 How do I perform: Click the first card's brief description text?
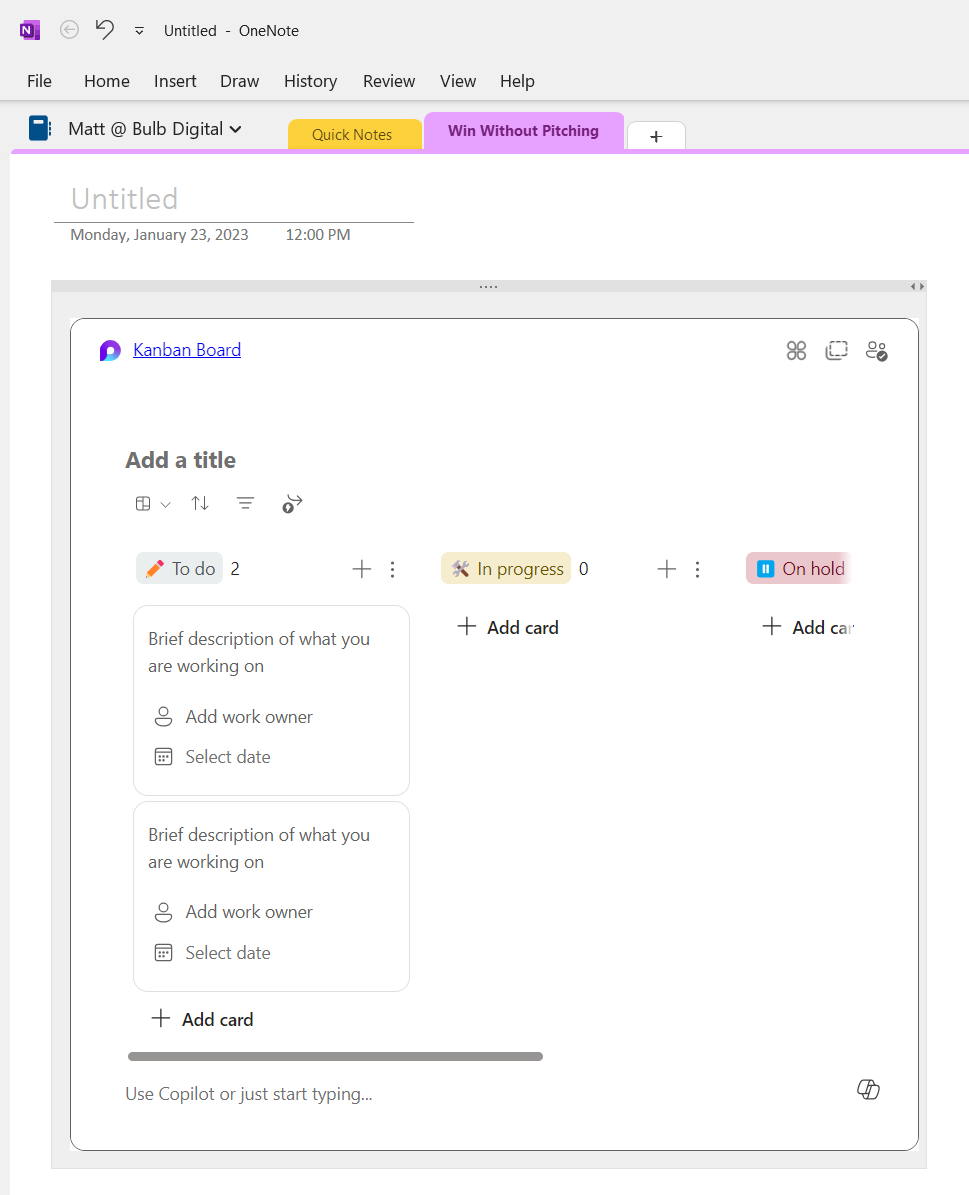click(259, 652)
